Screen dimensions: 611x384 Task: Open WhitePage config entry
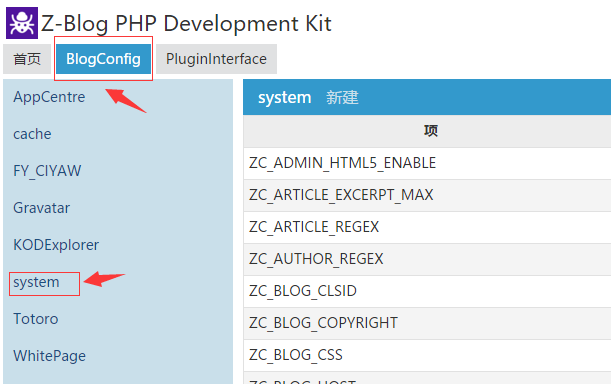49,356
